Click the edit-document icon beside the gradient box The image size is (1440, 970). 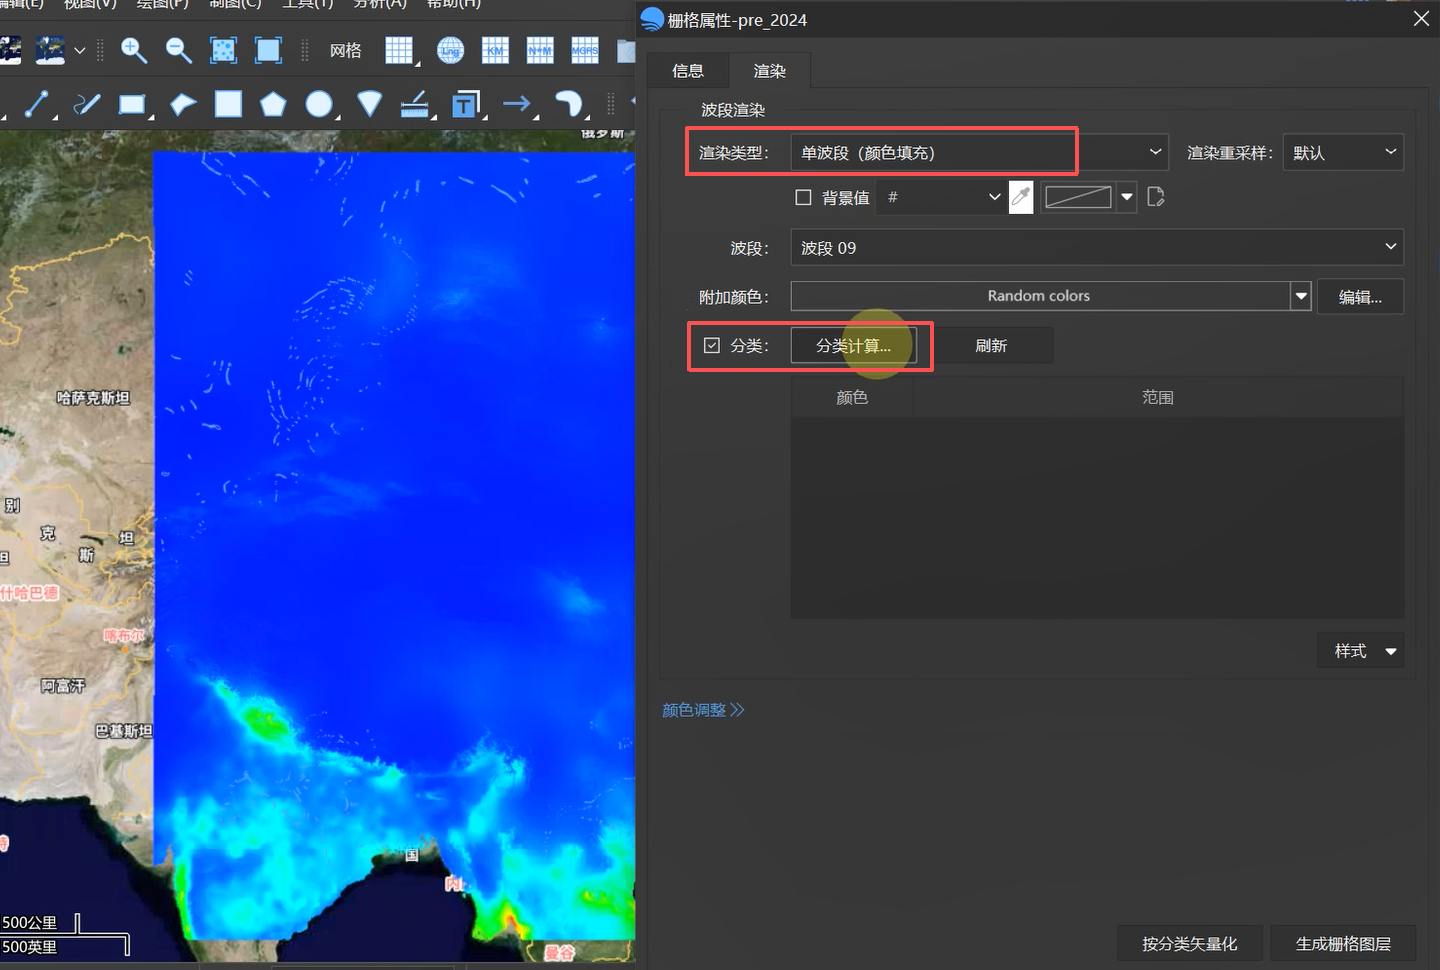(x=1156, y=197)
